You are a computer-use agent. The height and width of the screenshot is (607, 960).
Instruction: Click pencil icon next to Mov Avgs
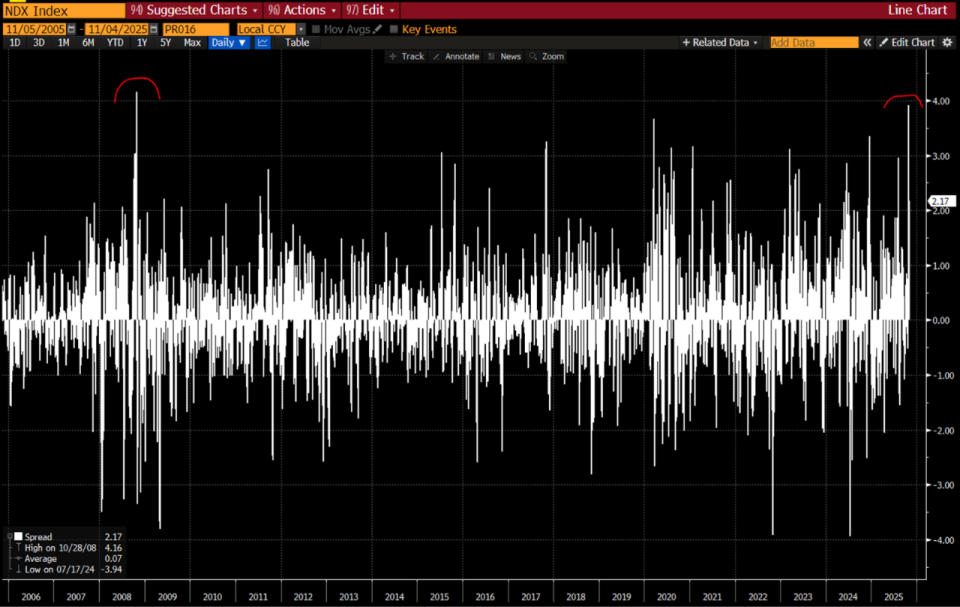pyautogui.click(x=378, y=29)
